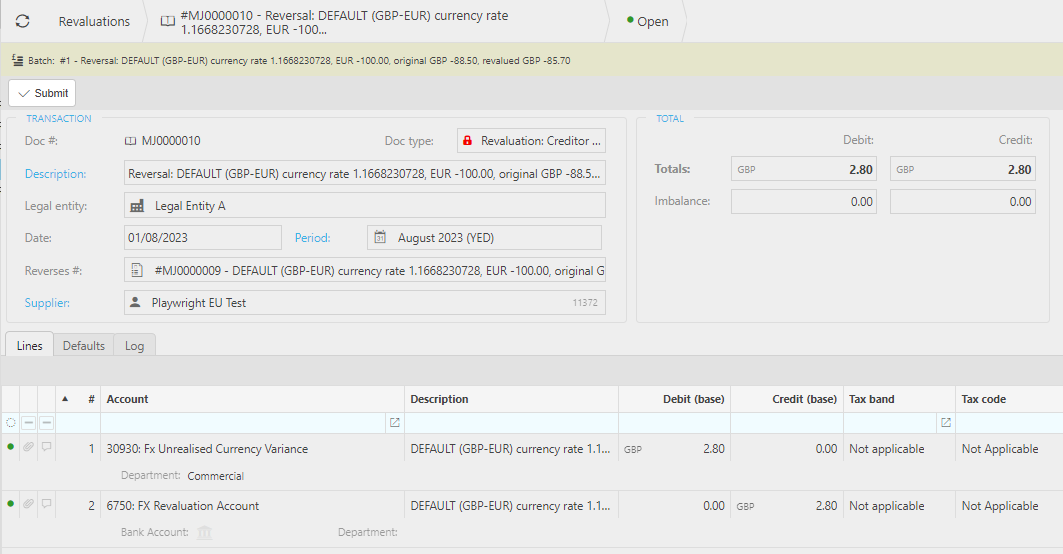Open the Account filter lookup icon
1063x554 pixels.
[395, 422]
